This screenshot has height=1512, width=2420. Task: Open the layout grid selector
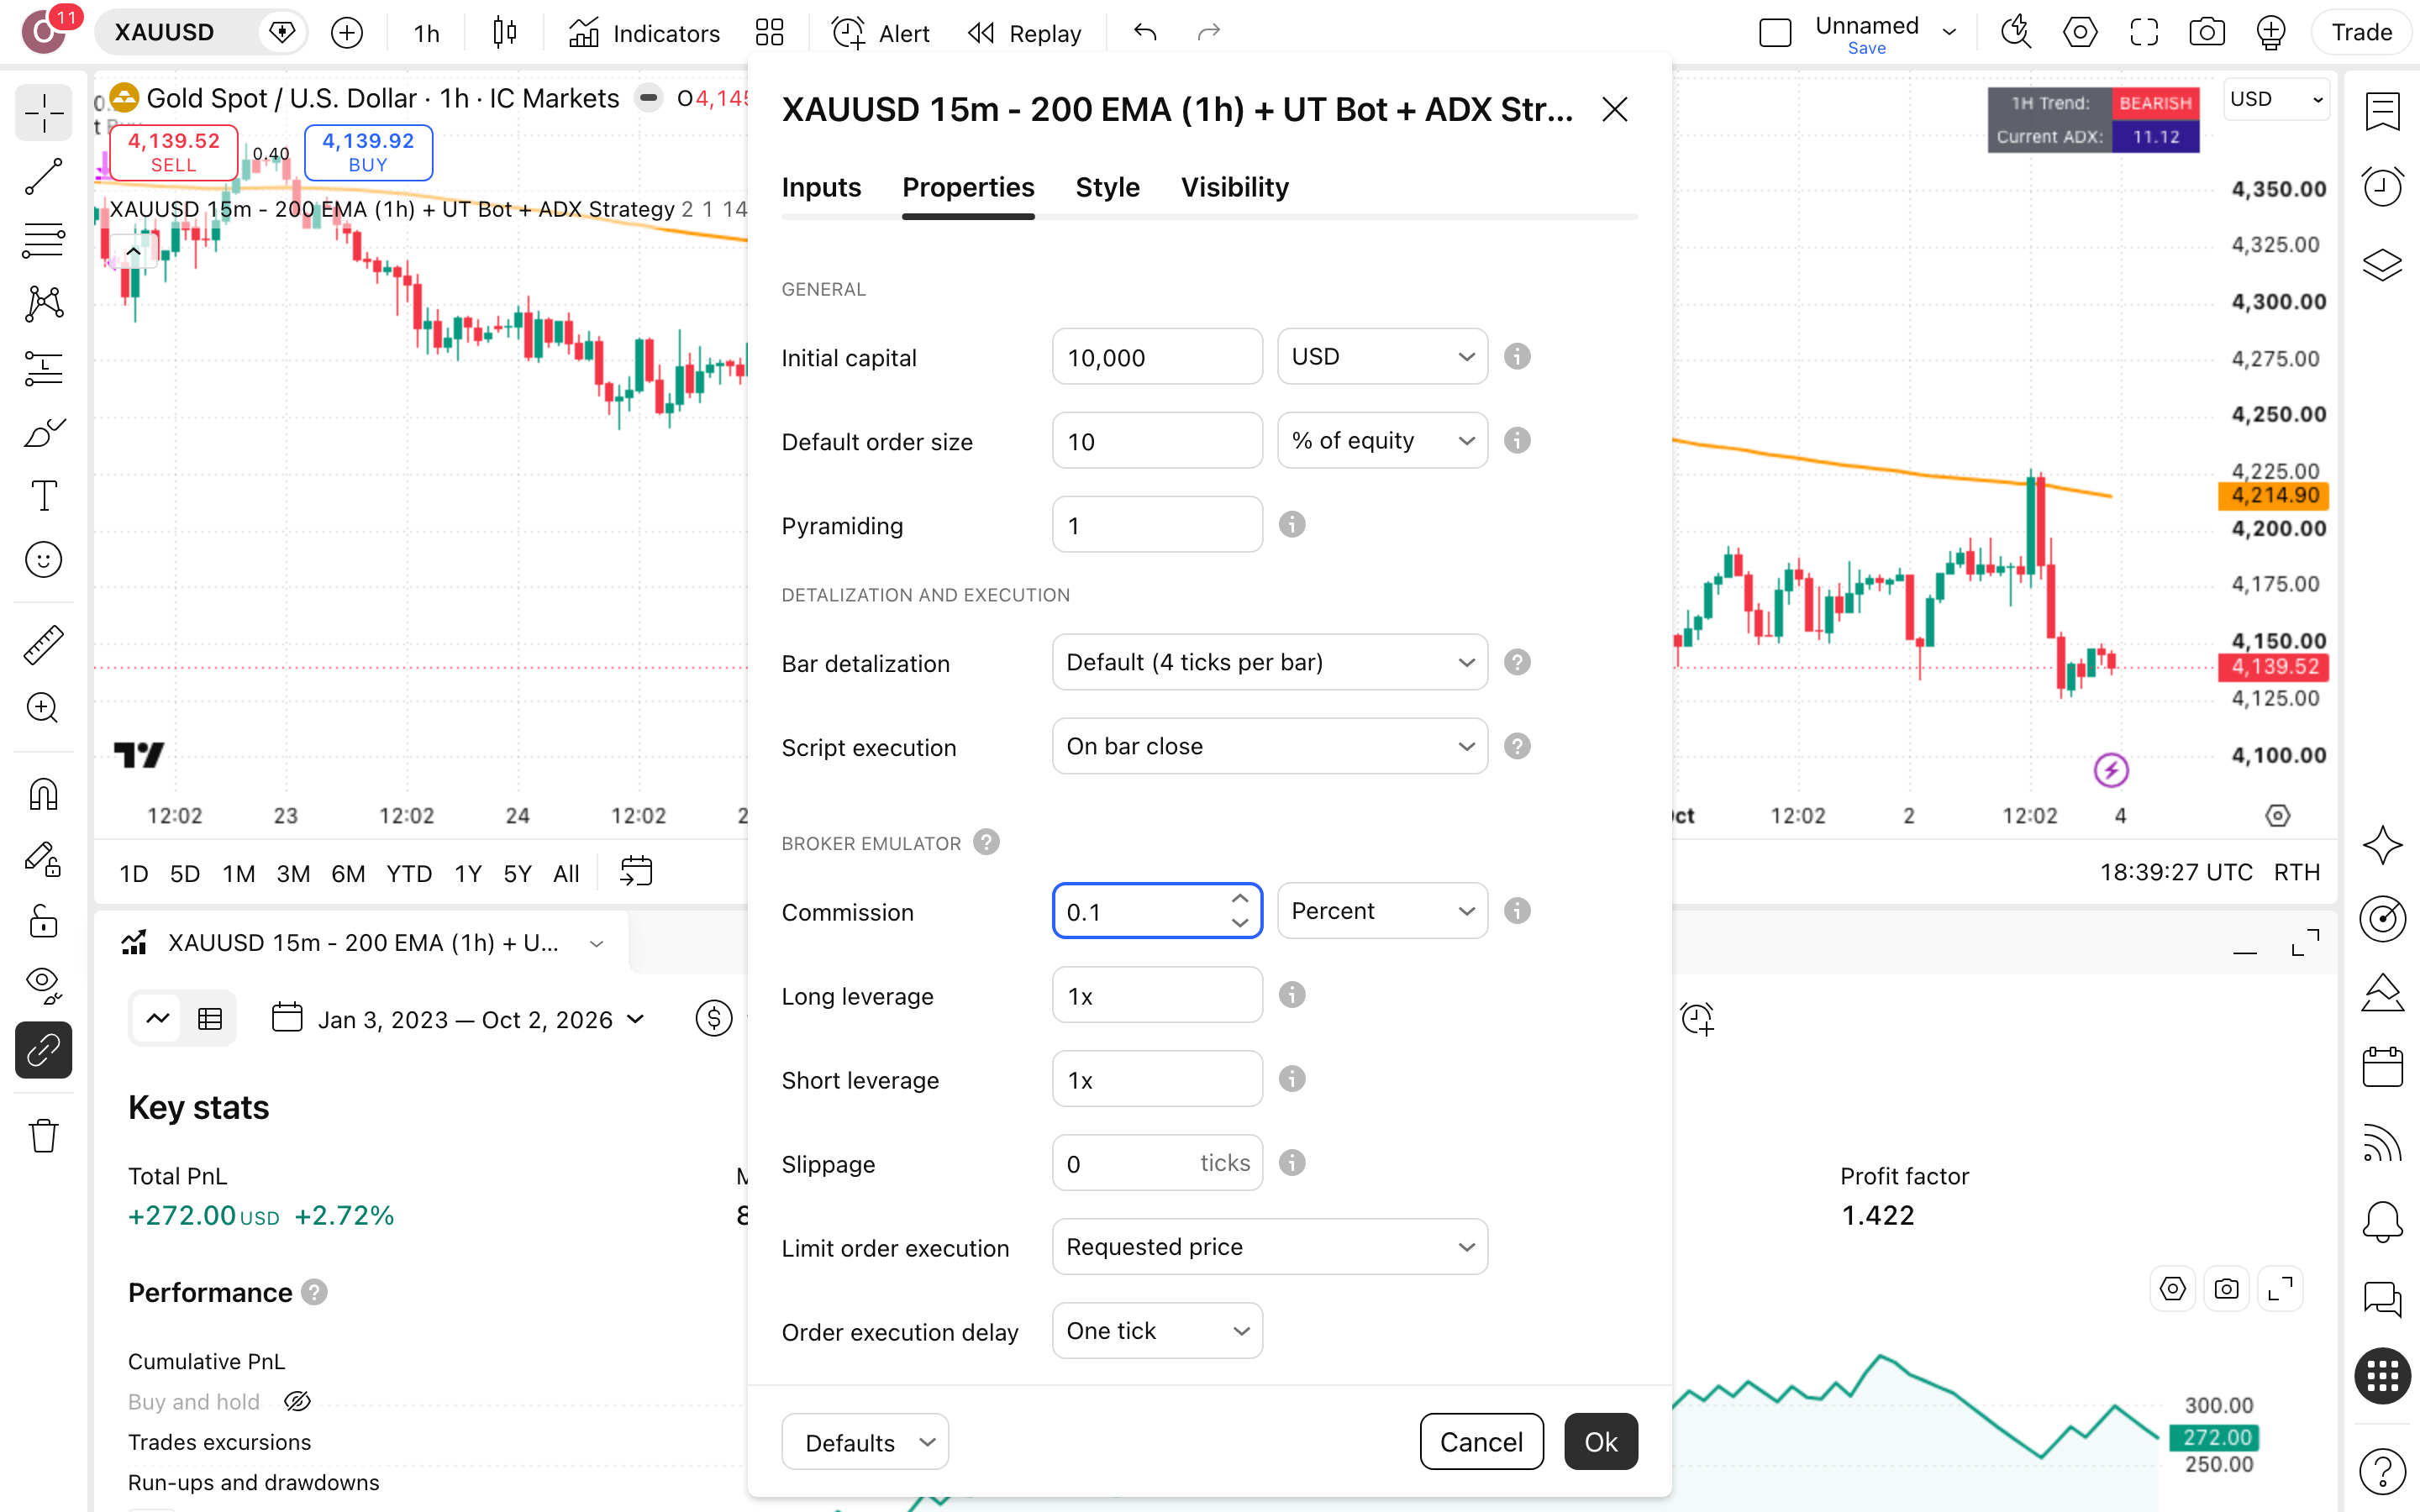click(769, 33)
